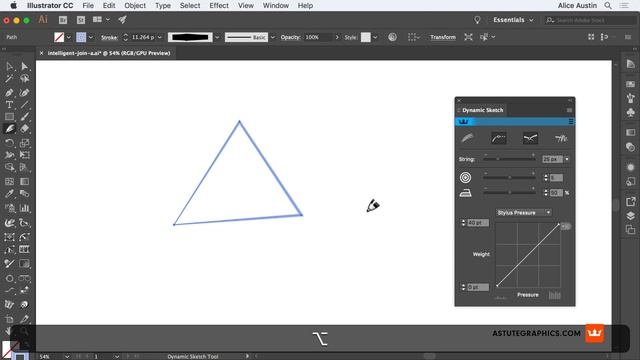Image resolution: width=640 pixels, height=360 pixels.
Task: Open the Effect menu
Action: [x=219, y=6]
